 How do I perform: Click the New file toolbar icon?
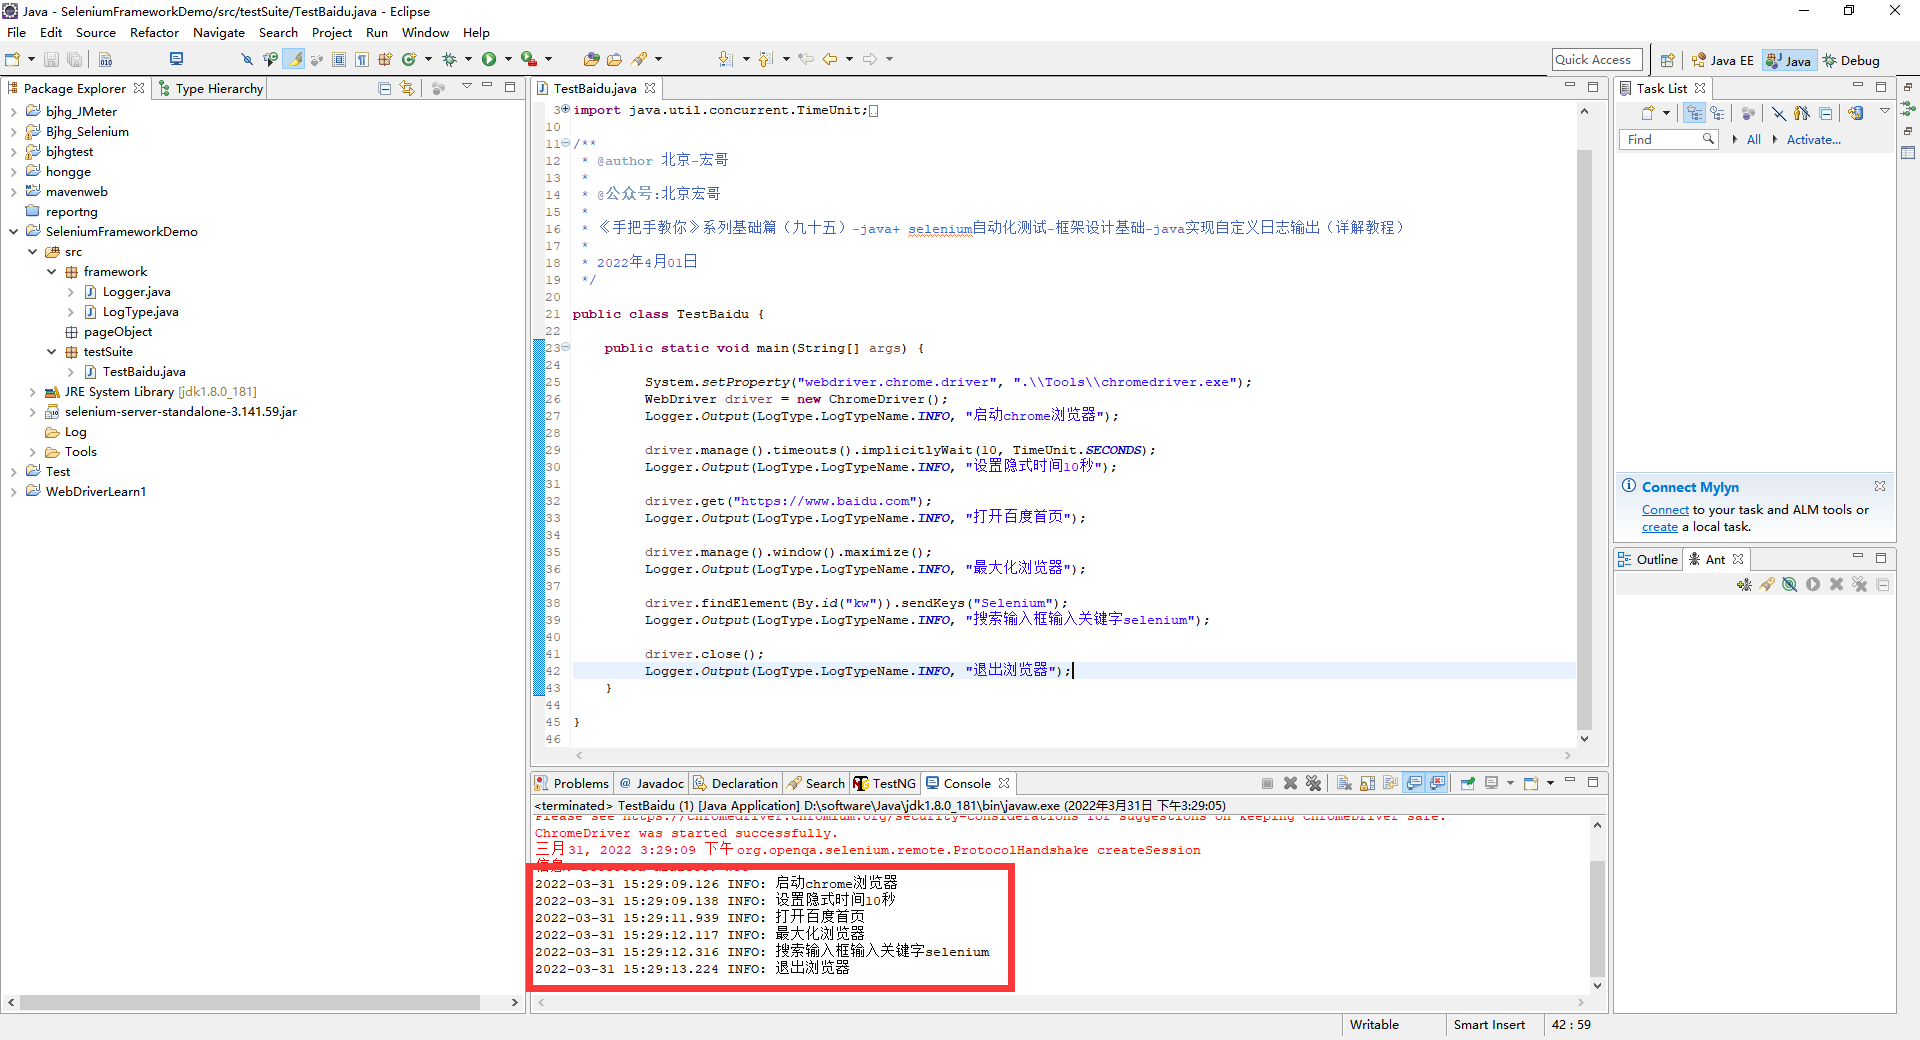[13, 60]
